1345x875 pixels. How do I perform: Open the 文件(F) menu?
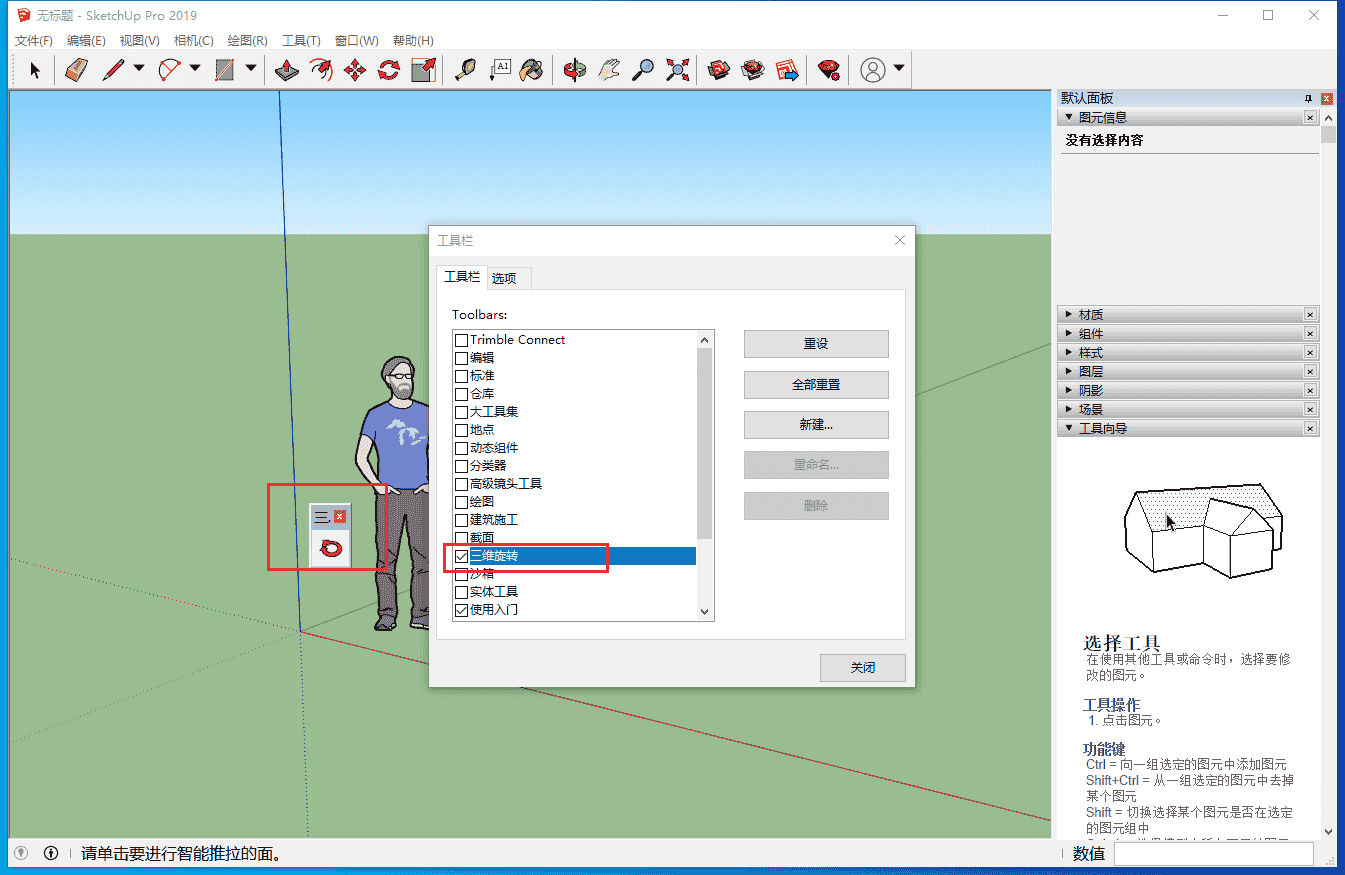pos(34,41)
